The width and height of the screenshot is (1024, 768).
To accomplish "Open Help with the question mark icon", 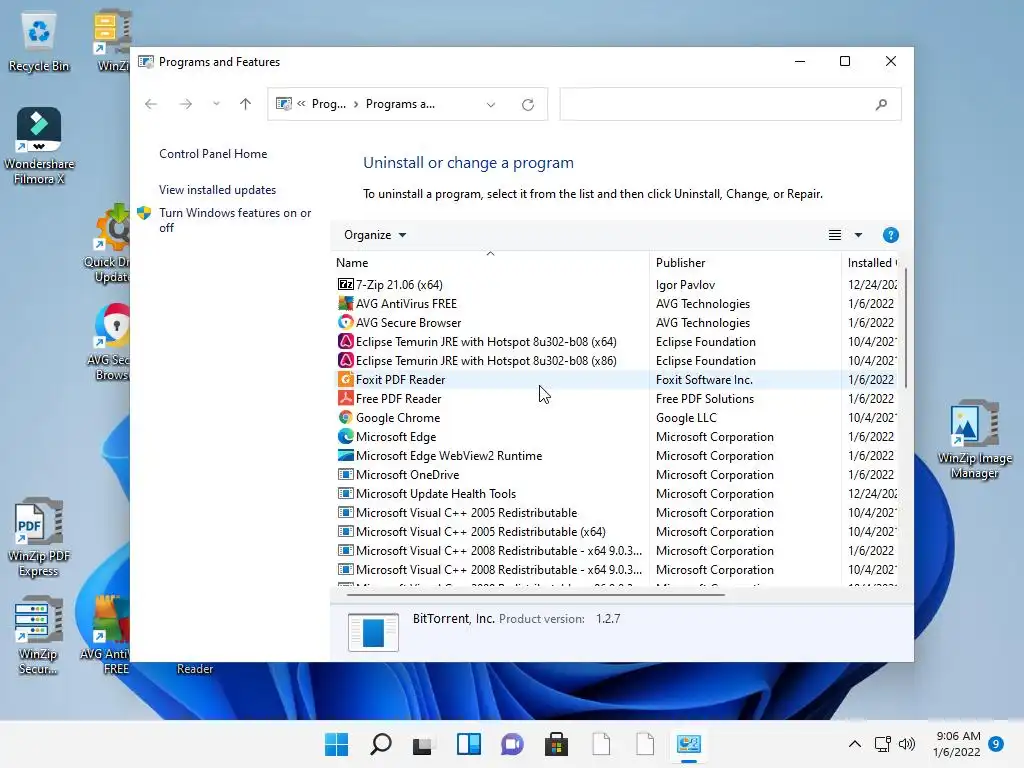I will (890, 235).
